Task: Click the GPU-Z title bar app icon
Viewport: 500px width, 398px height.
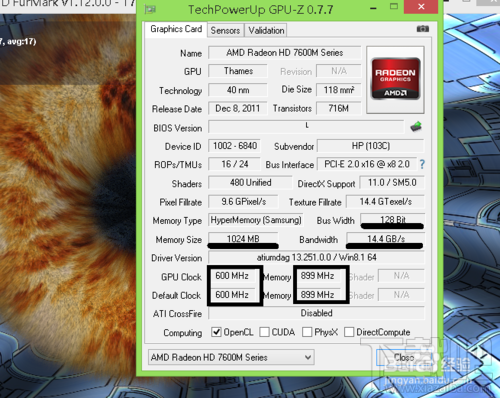Action: [x=150, y=9]
